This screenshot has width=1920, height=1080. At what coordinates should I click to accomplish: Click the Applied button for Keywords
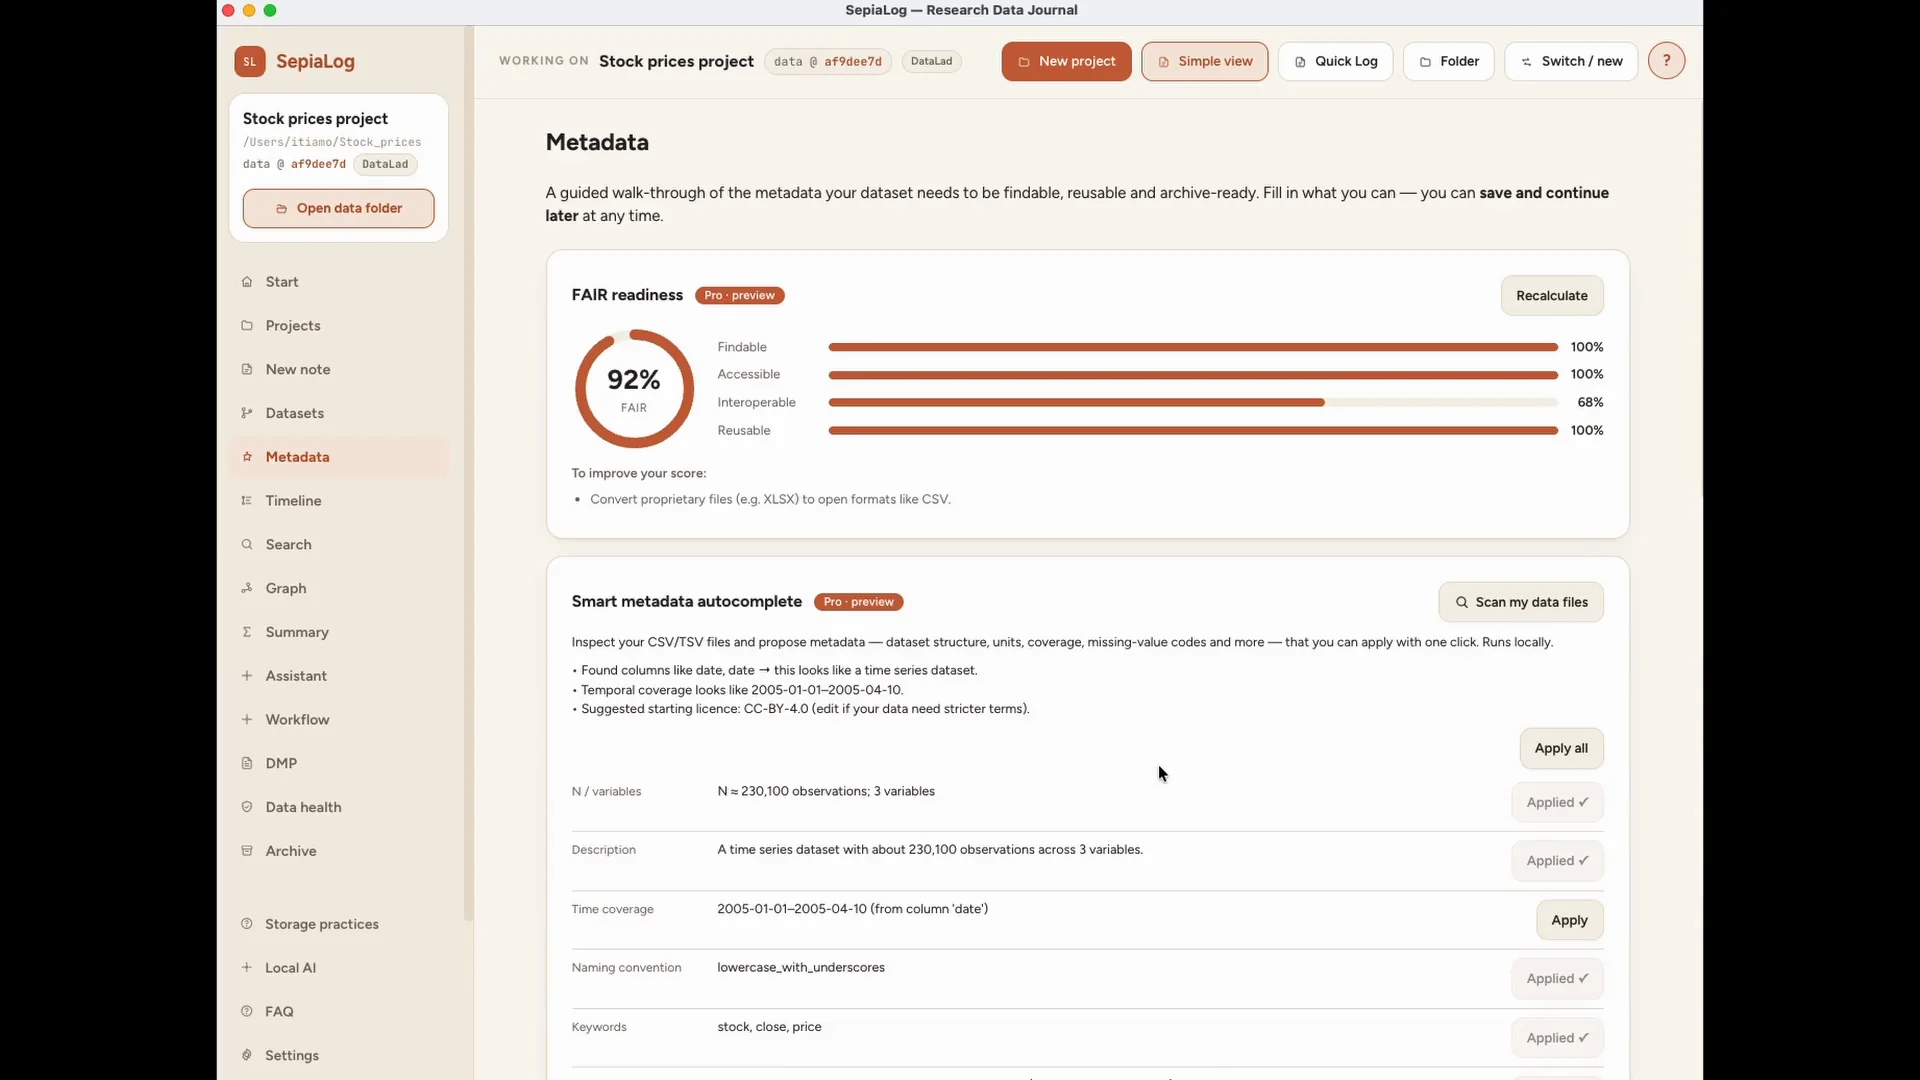pyautogui.click(x=1557, y=1038)
